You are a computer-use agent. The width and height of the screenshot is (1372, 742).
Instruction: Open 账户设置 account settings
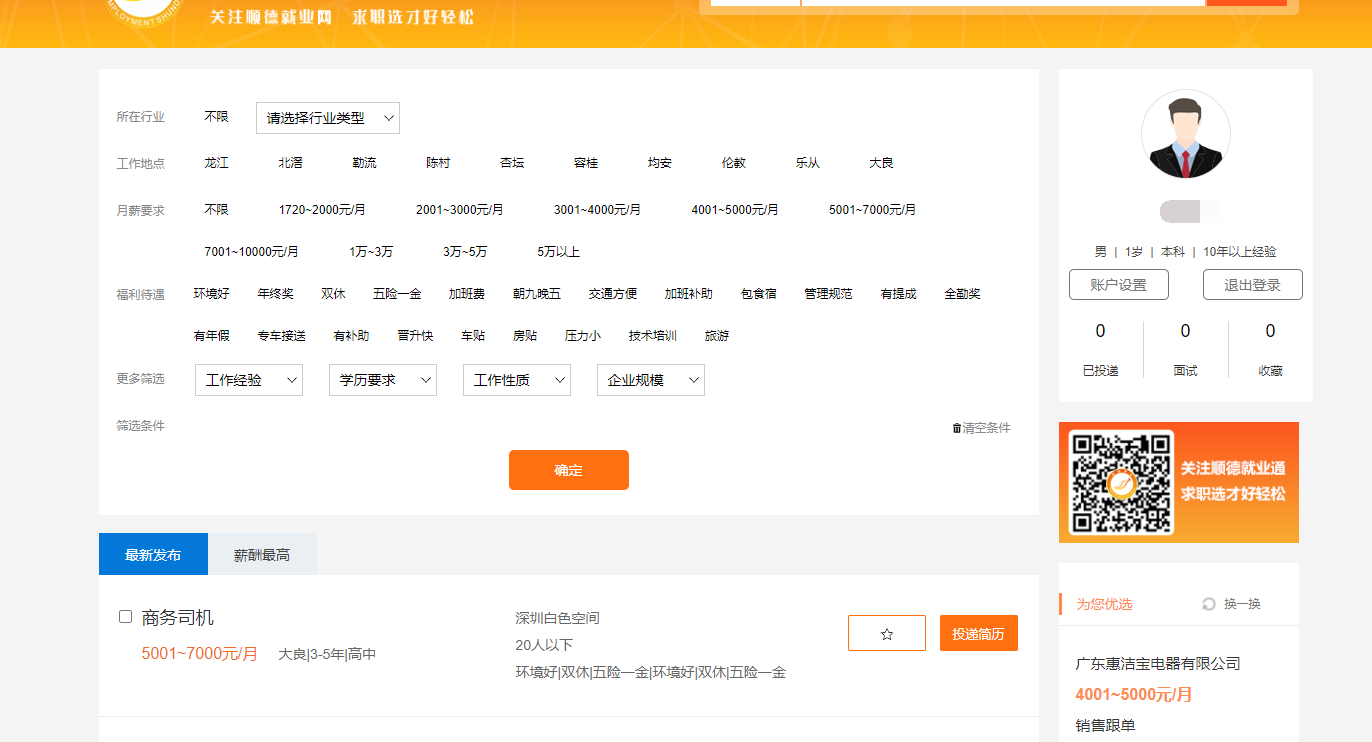tap(1118, 285)
